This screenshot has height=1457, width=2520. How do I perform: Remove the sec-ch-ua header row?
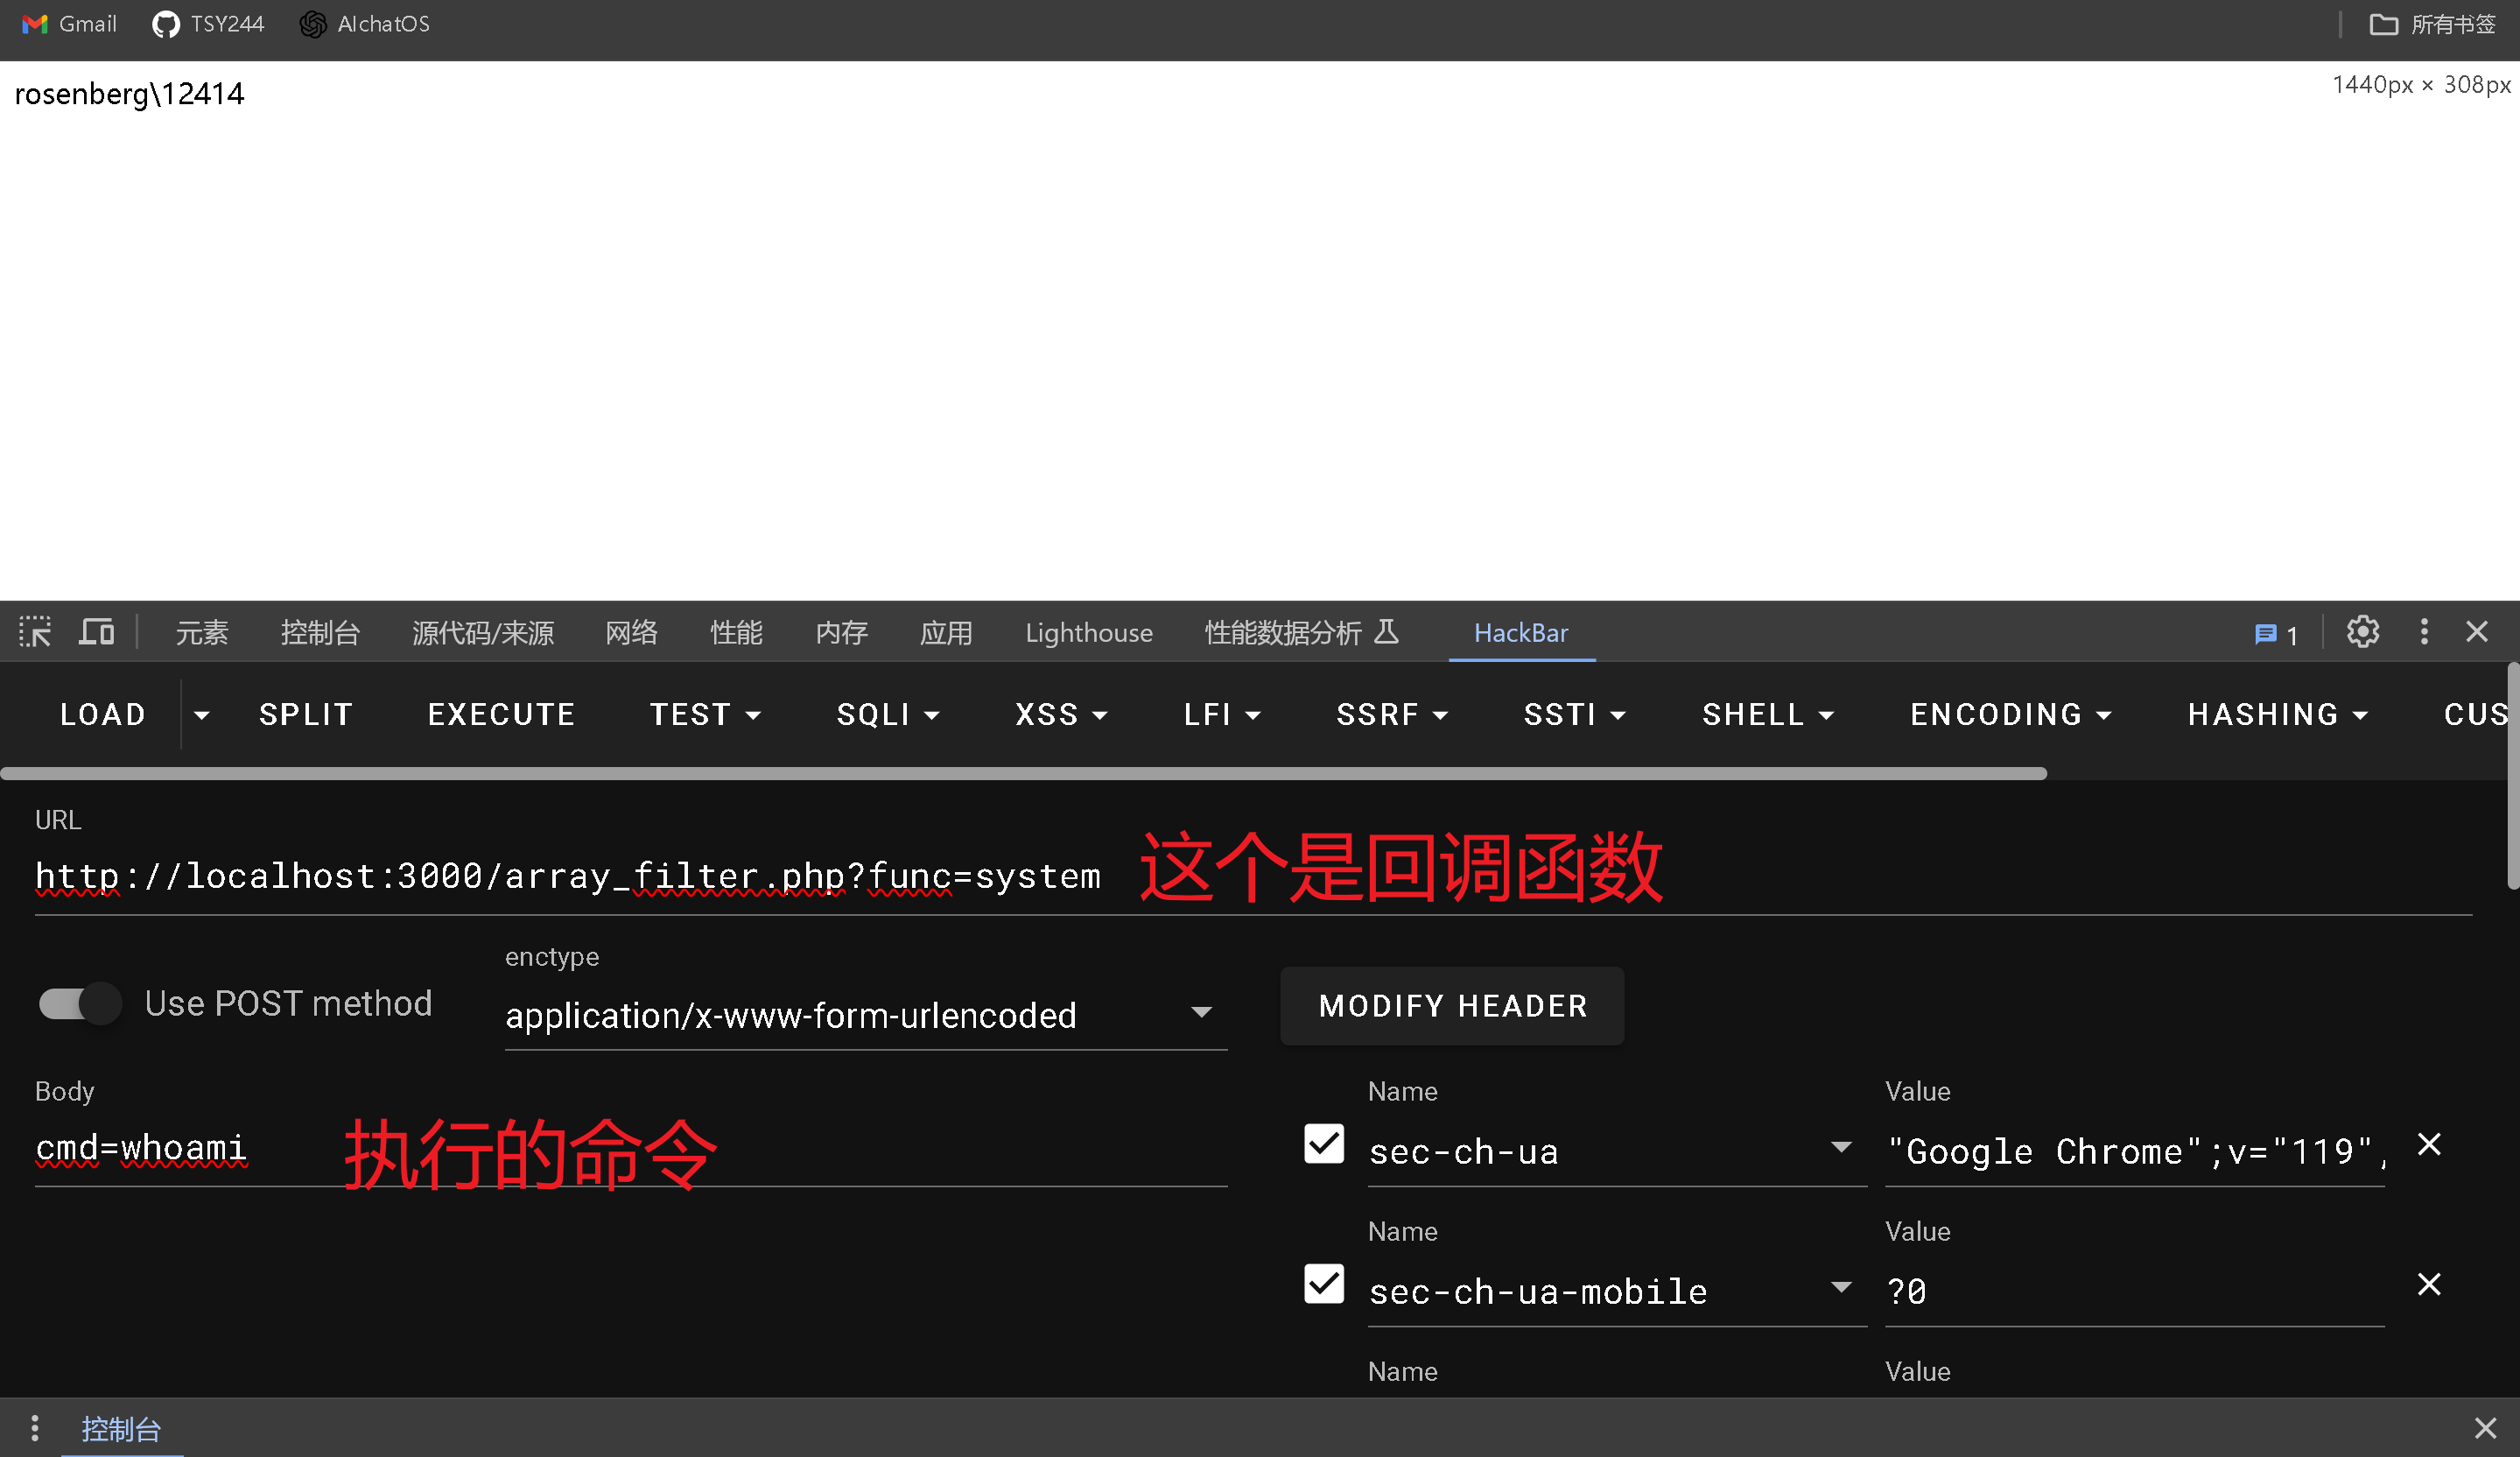pyautogui.click(x=2428, y=1145)
